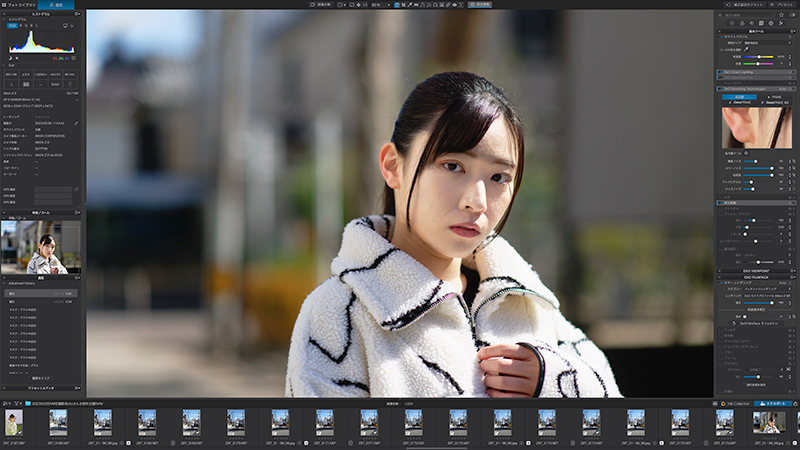The height and width of the screenshot is (450, 800).
Task: Open the プリセット presets button
Action: coord(783,5)
